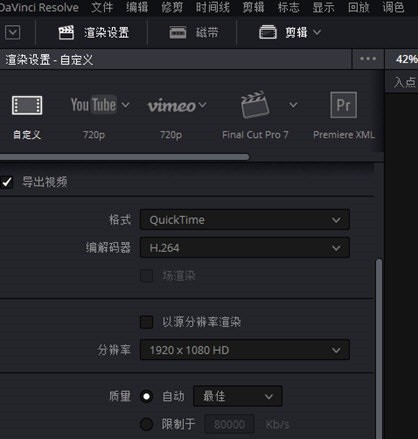Open the 调色 menu
The image size is (418, 439).
click(x=393, y=7)
